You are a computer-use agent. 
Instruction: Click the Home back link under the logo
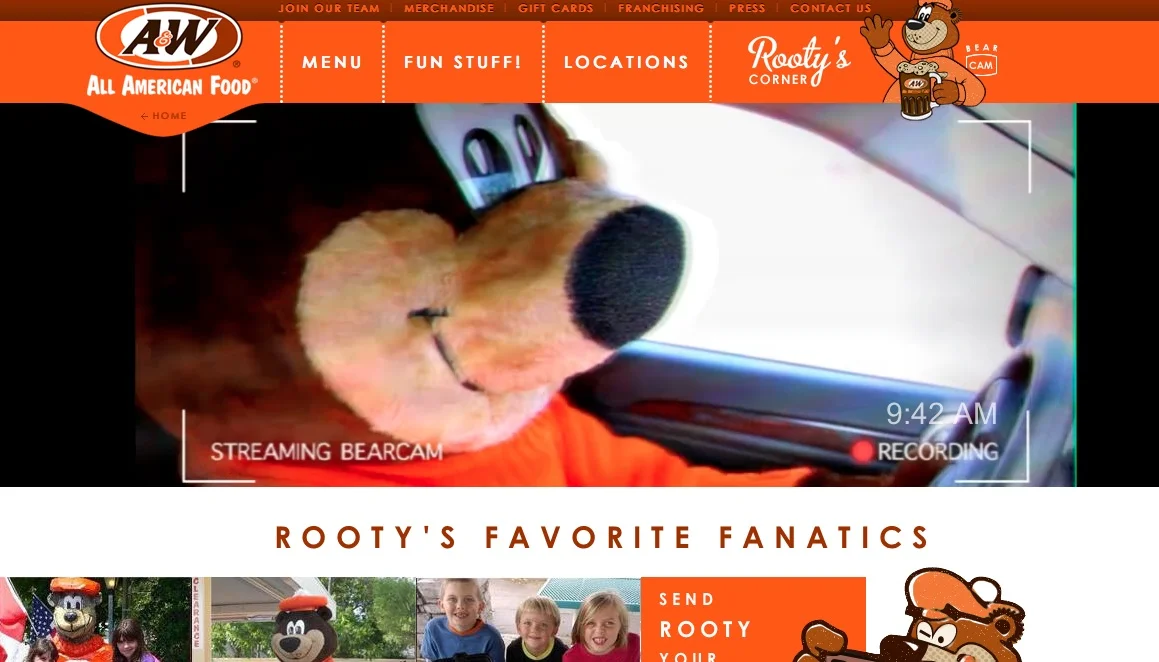(163, 115)
